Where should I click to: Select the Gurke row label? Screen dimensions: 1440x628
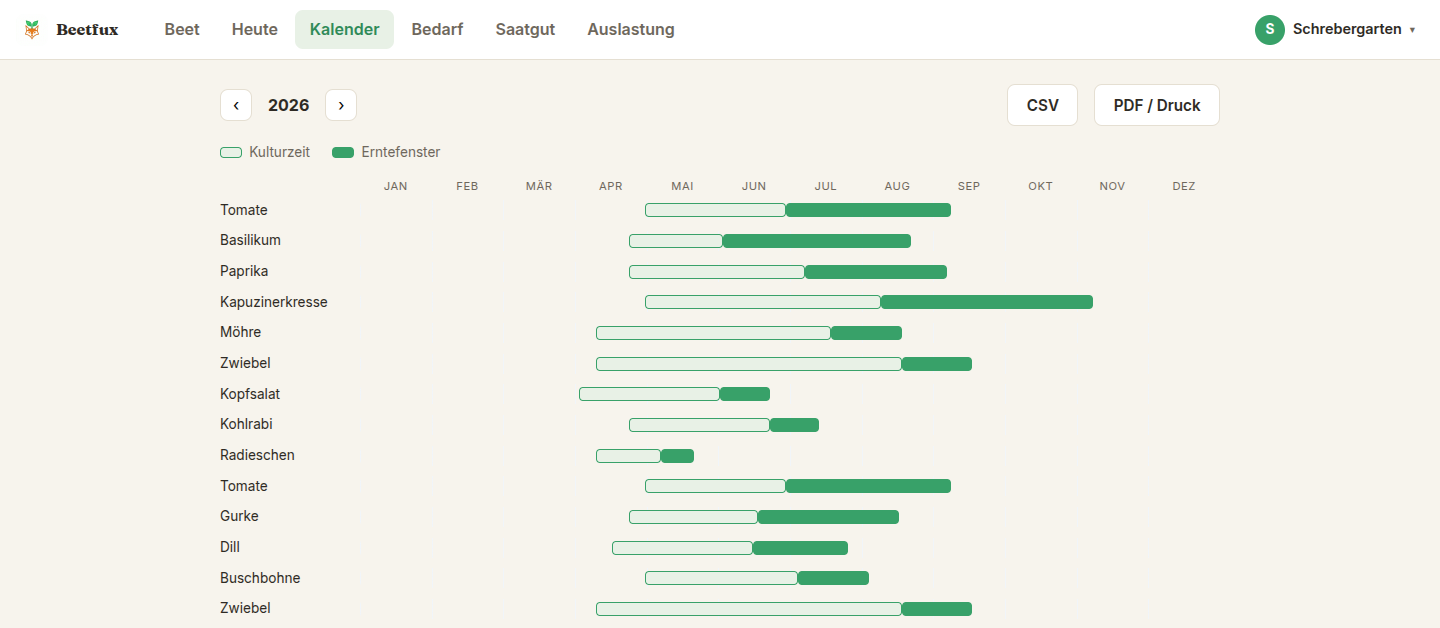pos(239,516)
